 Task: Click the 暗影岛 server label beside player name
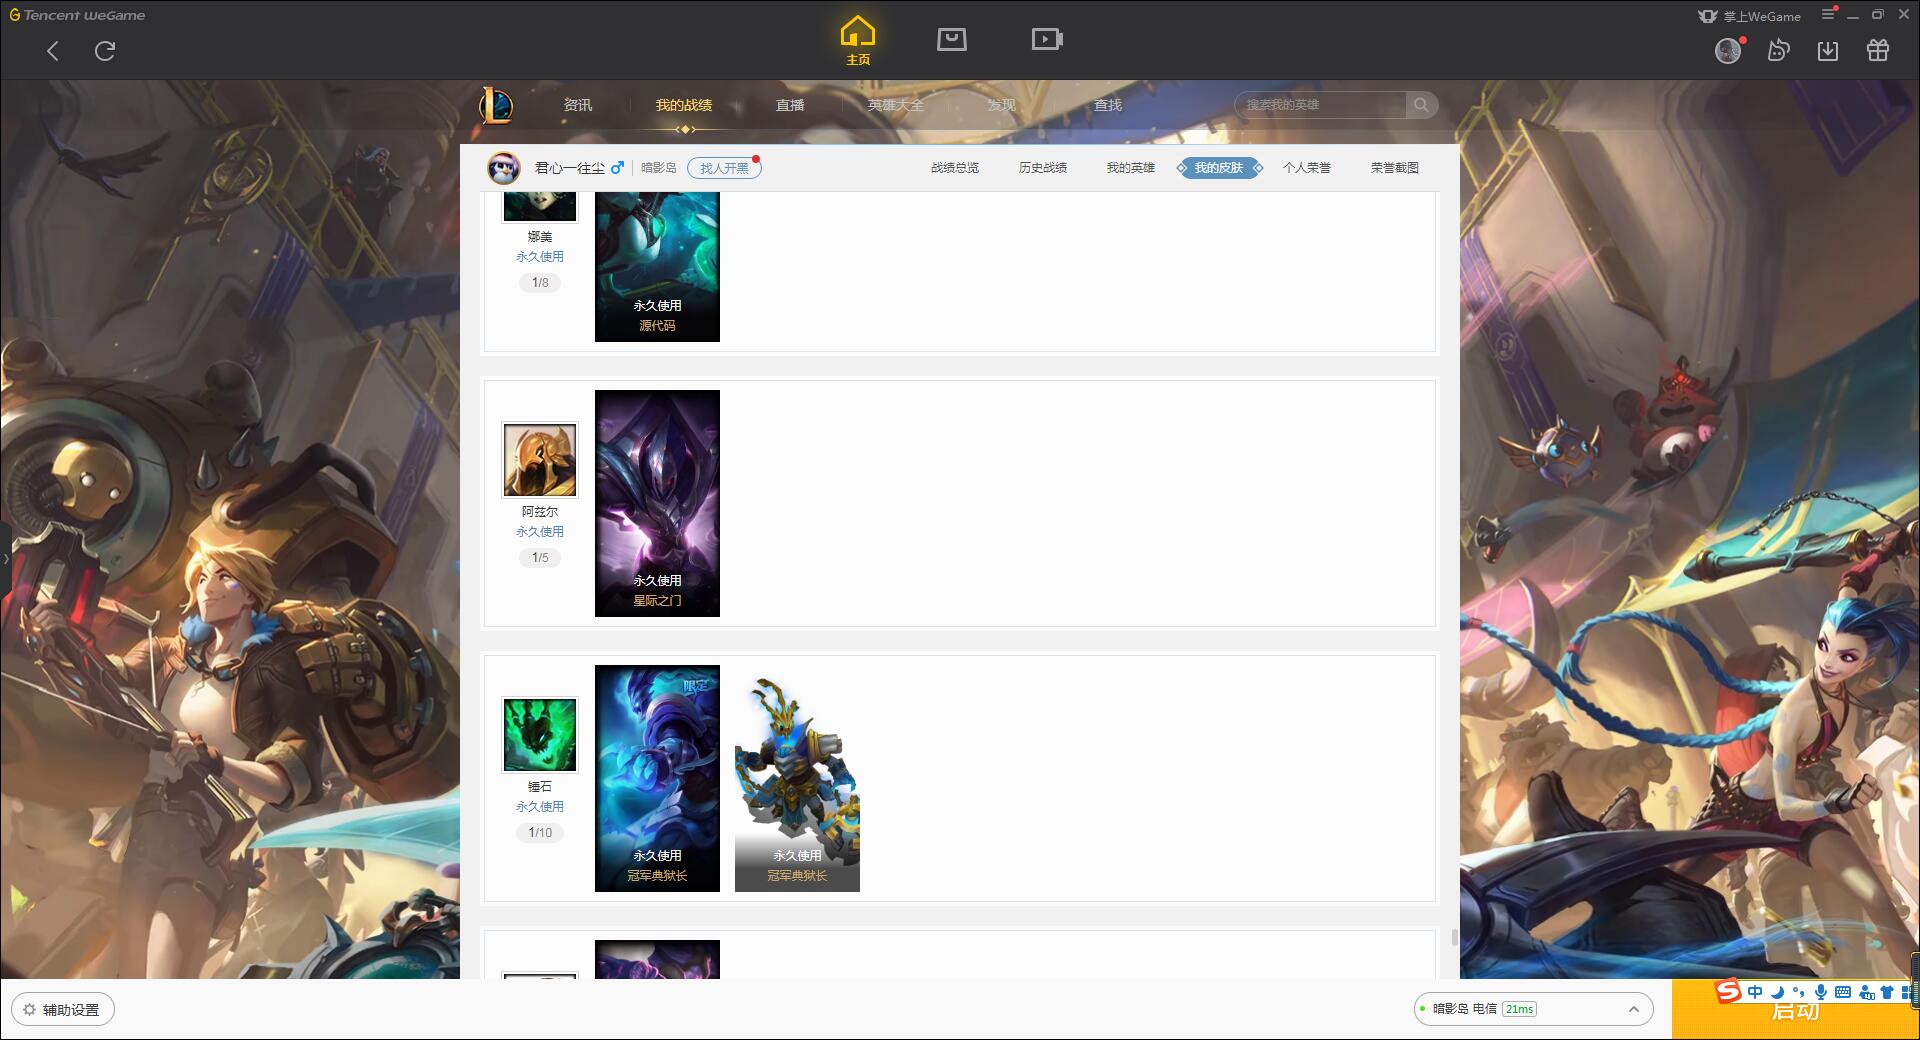659,168
